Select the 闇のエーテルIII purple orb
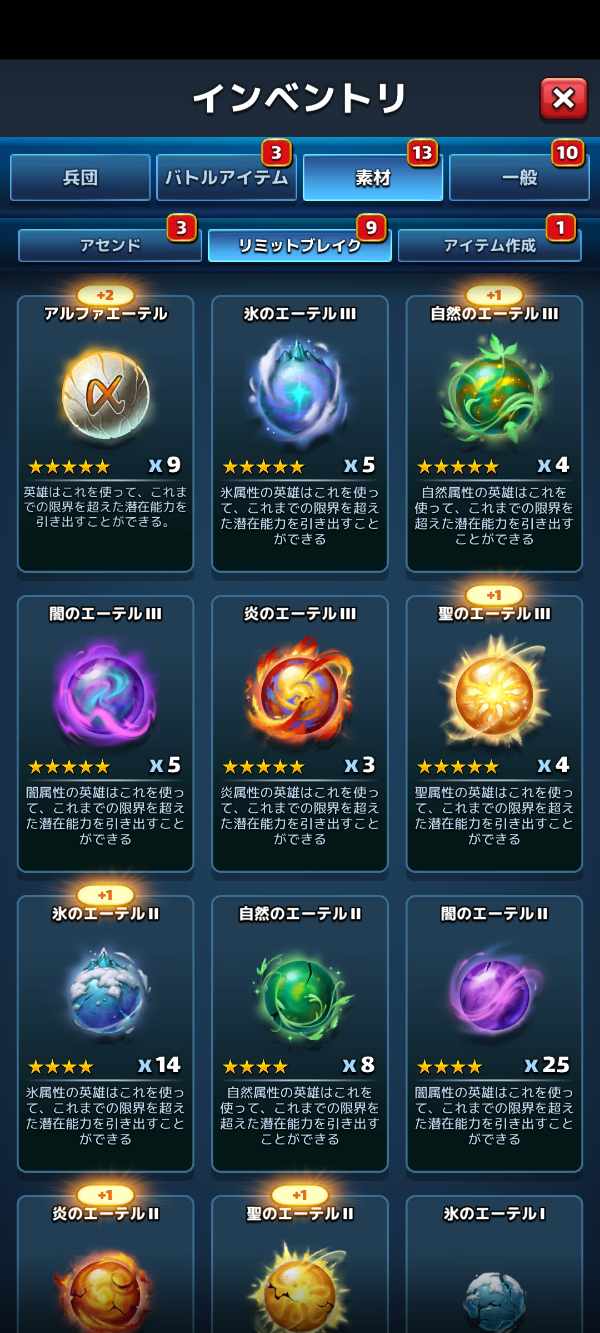 click(x=105, y=692)
